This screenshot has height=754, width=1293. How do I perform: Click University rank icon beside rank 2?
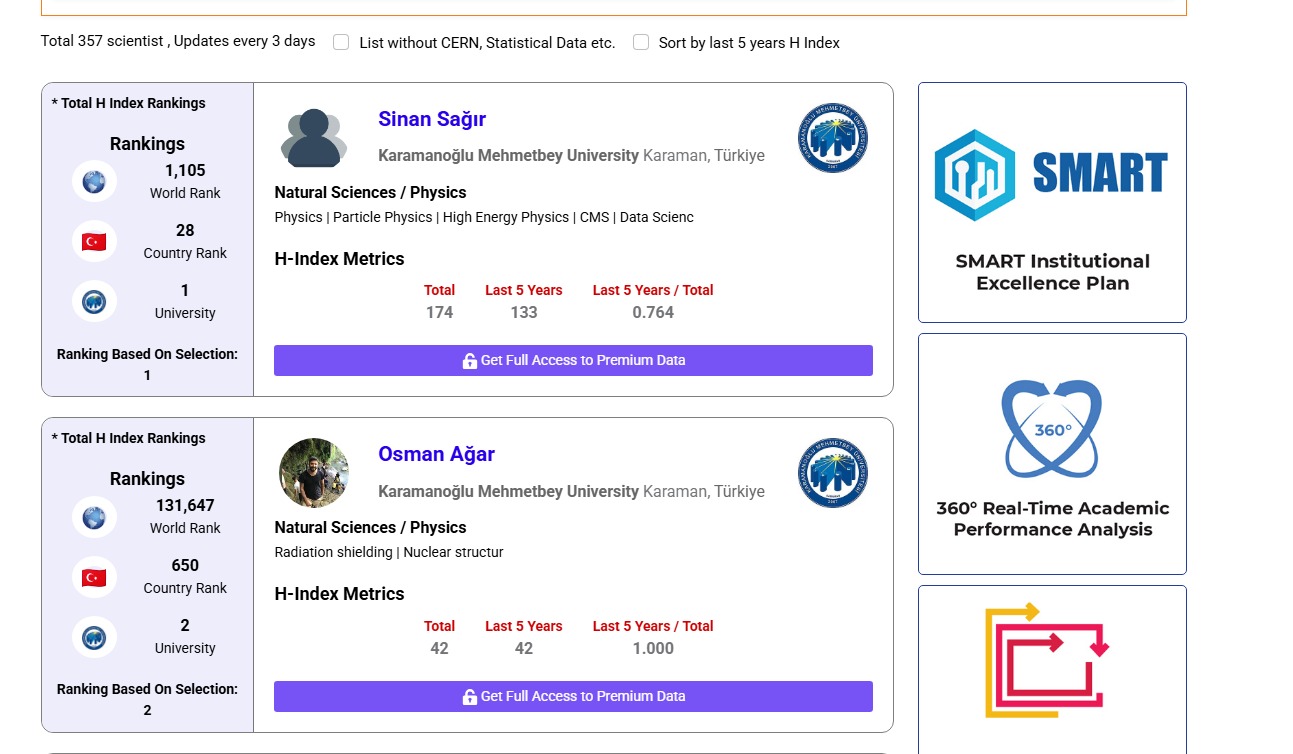click(x=94, y=637)
